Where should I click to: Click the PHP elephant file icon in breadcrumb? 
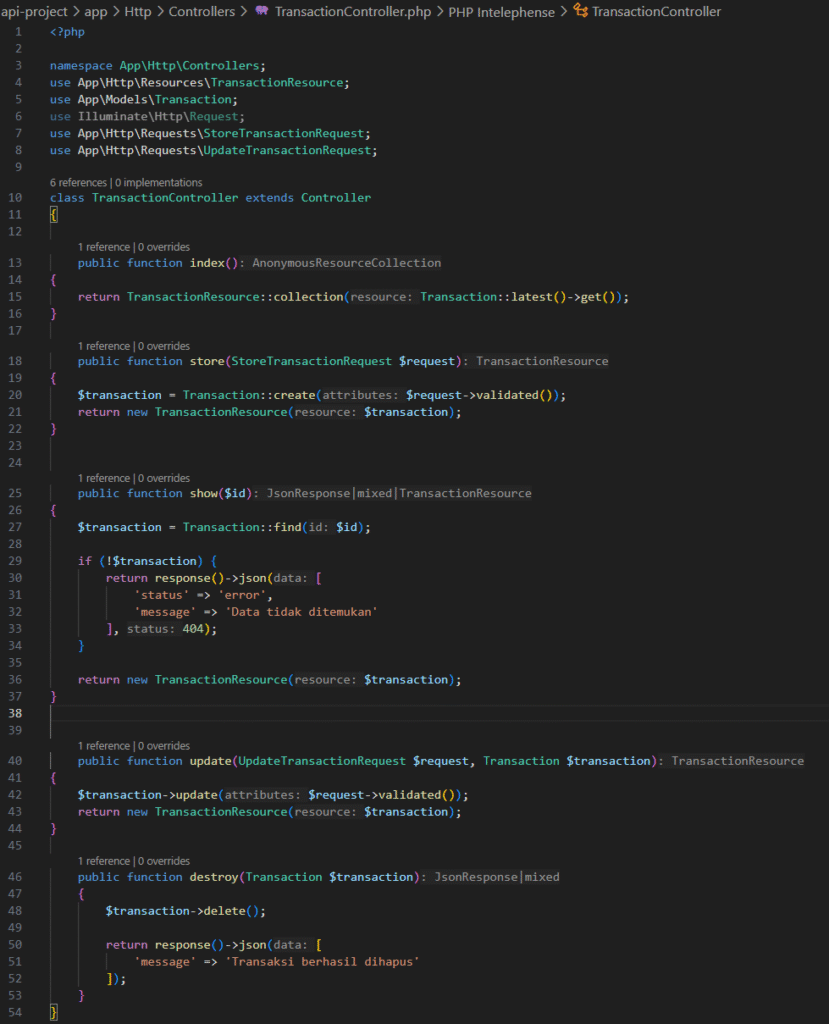[x=262, y=11]
